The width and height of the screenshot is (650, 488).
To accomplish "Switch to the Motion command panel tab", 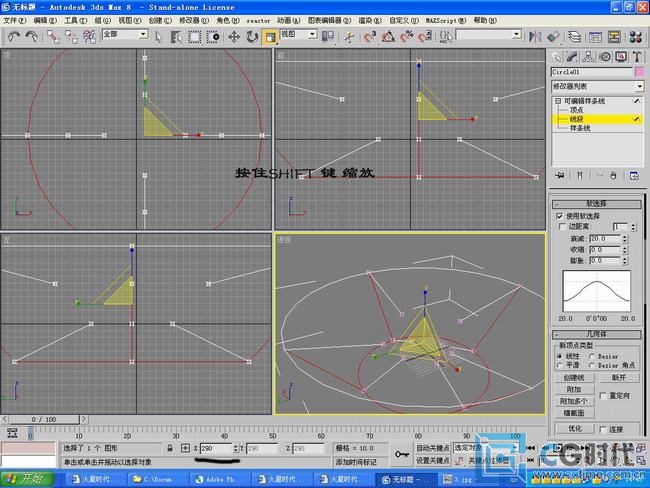I will pos(605,57).
